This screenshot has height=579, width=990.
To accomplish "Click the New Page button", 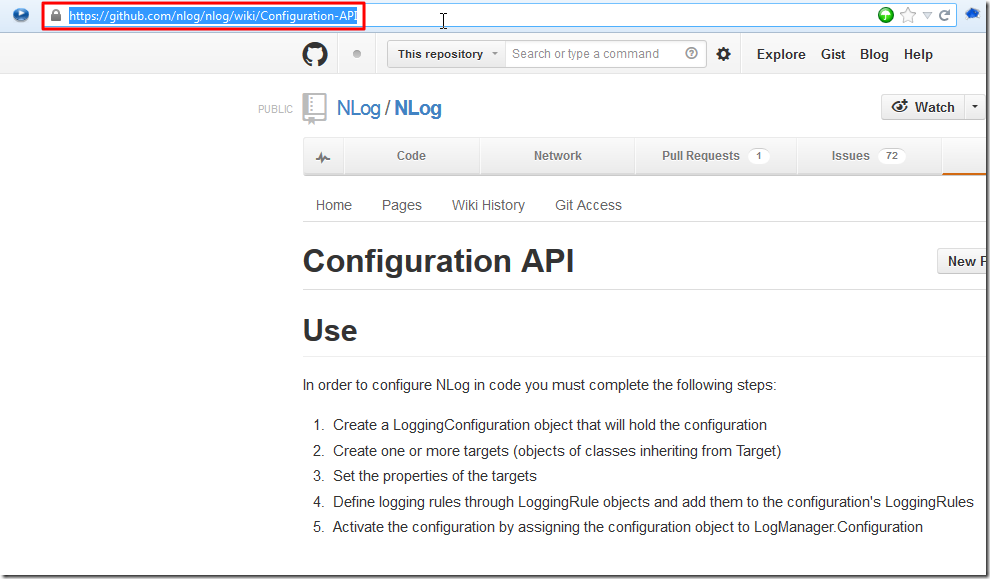I will 963,261.
